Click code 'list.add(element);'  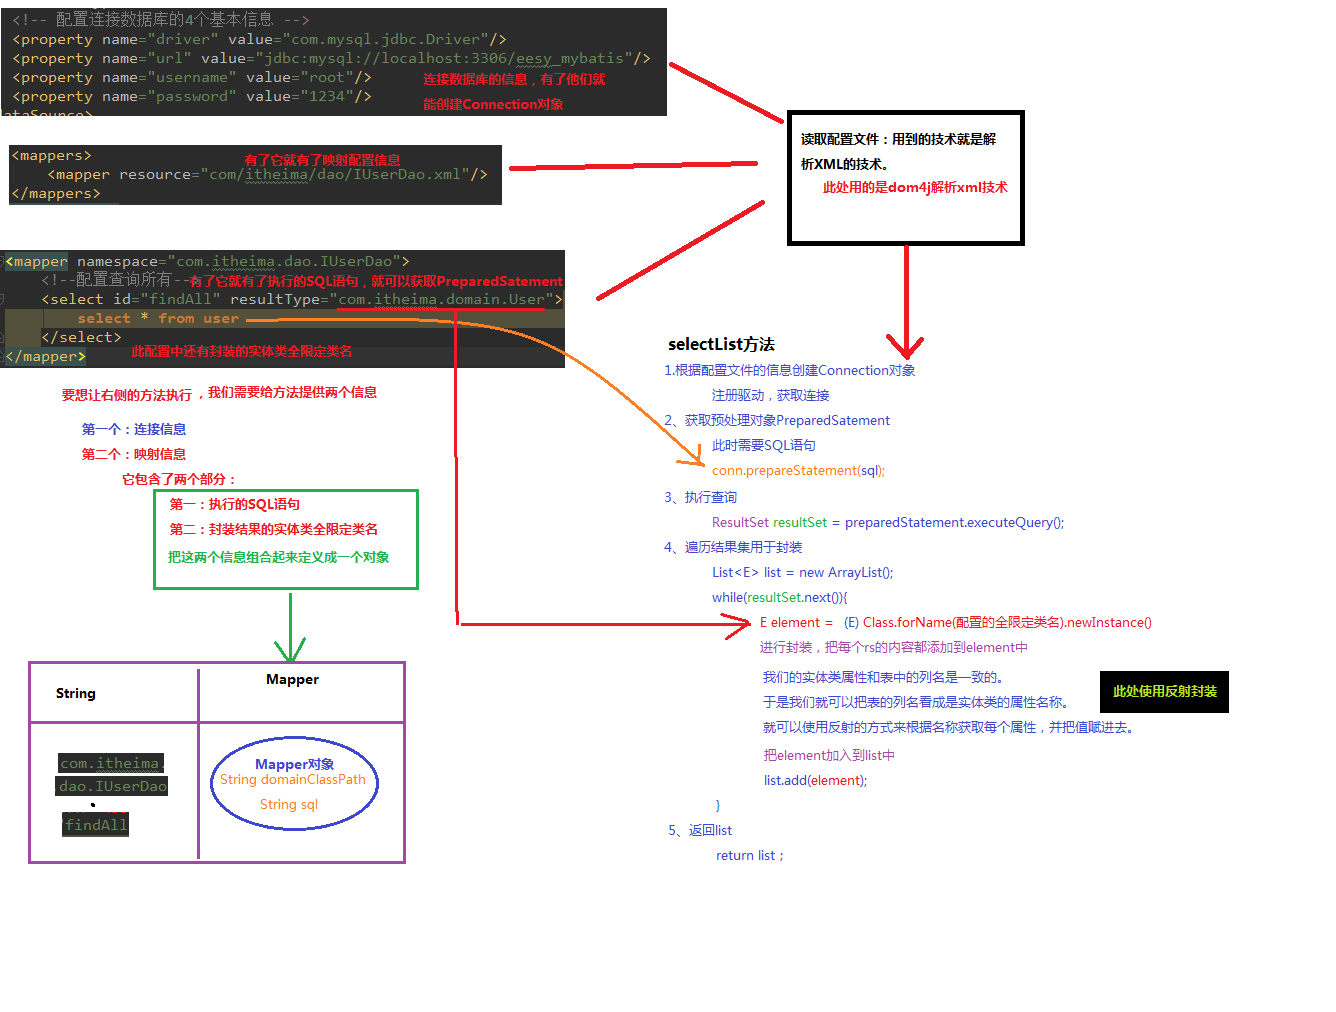pos(815,780)
